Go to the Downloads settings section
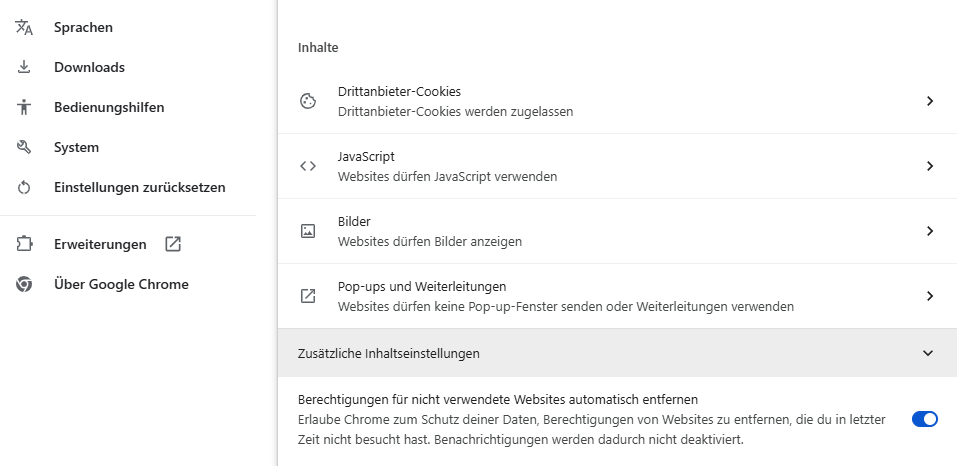 [x=89, y=67]
